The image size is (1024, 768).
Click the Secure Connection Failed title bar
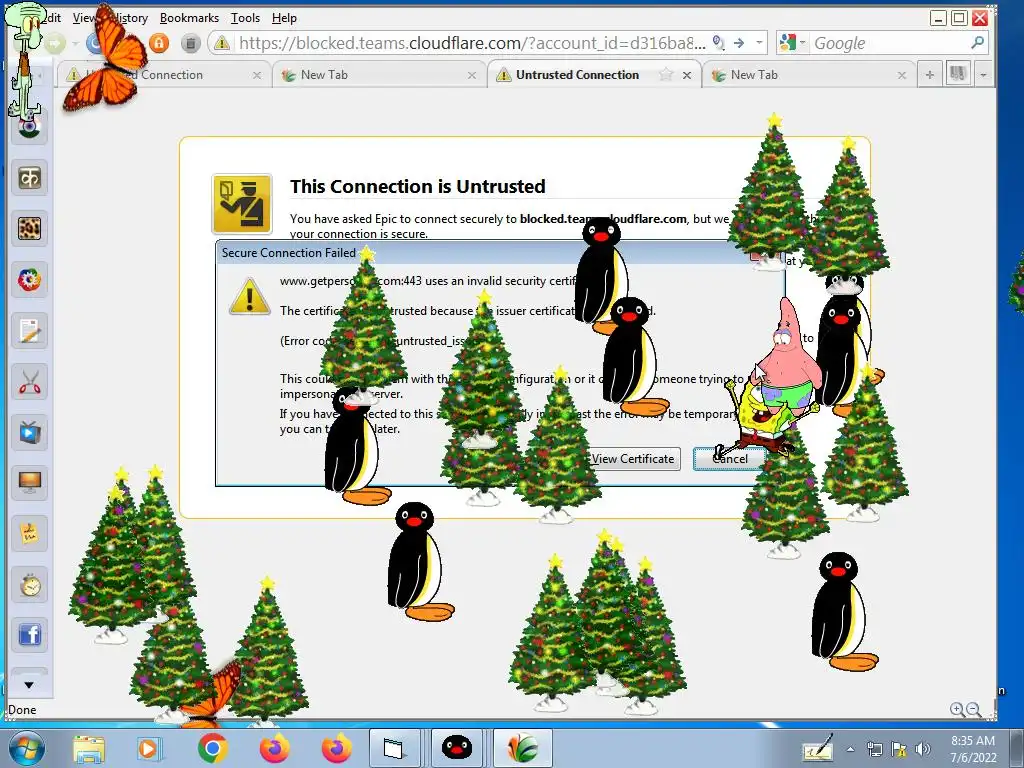[x=500, y=253]
